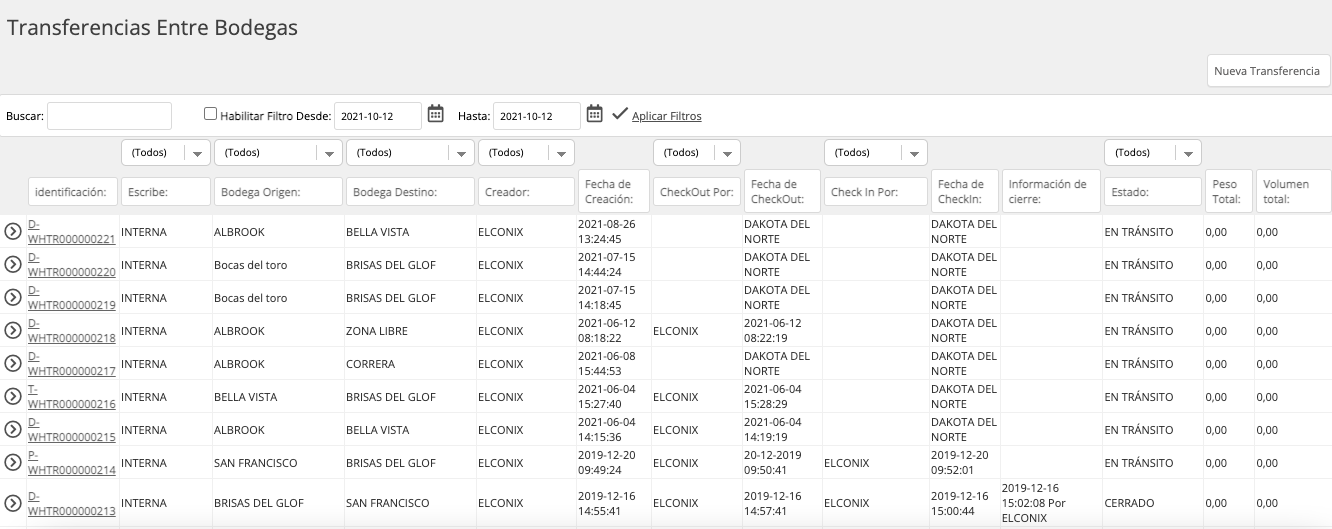Click the CheckOut Por filter field

pos(697,191)
